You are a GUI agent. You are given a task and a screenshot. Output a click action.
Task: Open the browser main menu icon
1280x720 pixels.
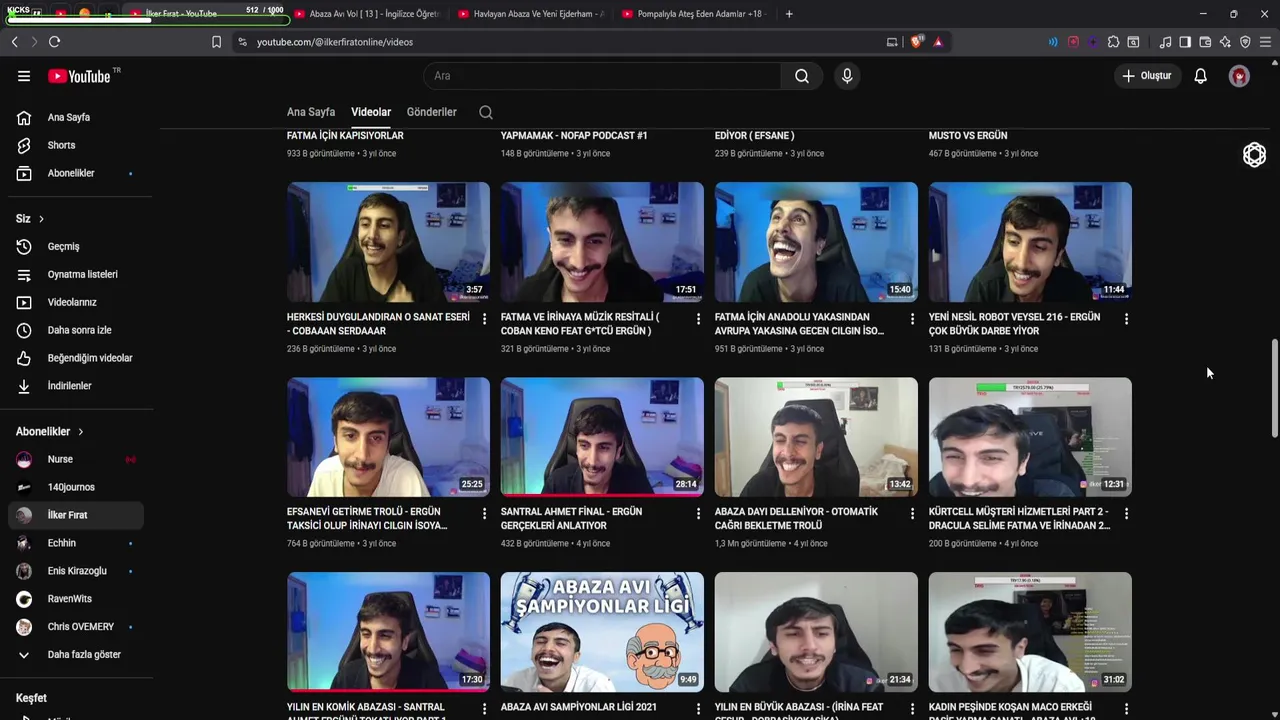click(x=1265, y=42)
